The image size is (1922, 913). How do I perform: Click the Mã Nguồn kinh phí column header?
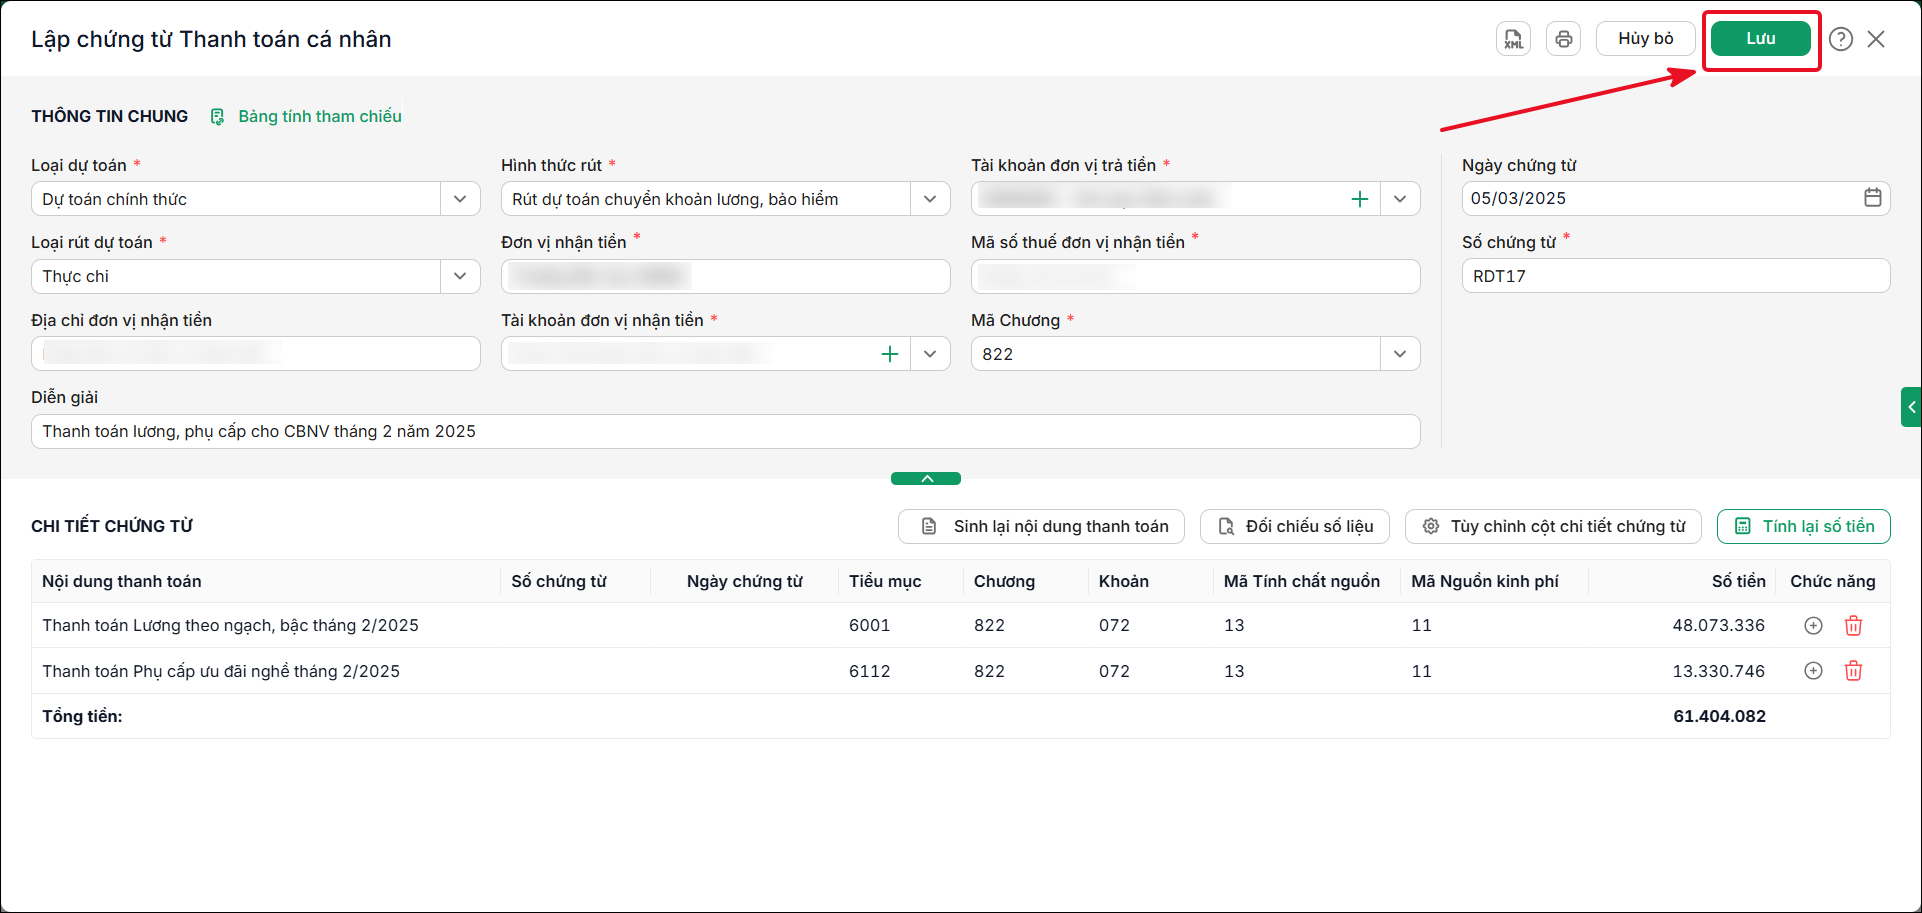pos(1485,581)
